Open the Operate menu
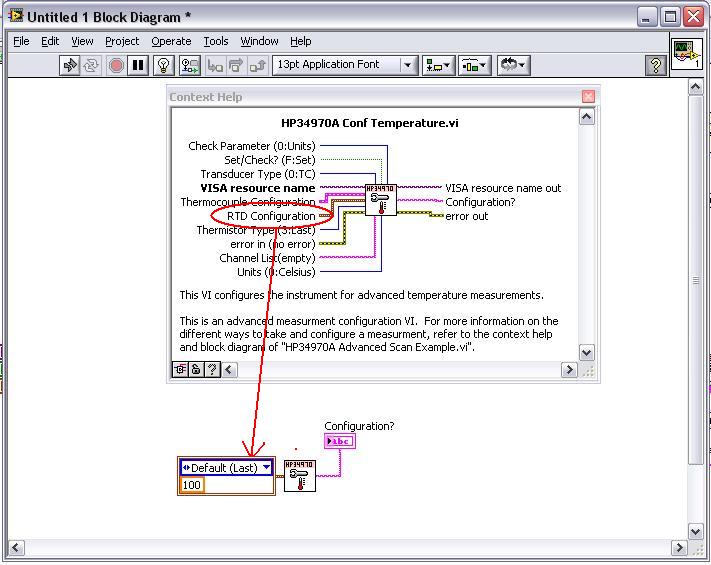The image size is (711, 565). (x=171, y=41)
